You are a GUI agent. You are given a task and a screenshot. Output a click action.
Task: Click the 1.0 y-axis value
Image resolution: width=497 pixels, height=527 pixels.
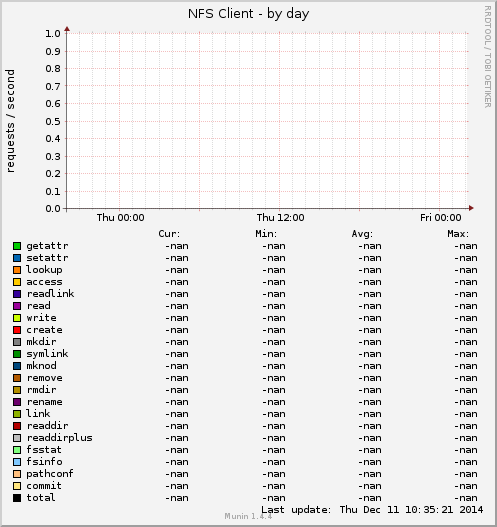[x=53, y=34]
